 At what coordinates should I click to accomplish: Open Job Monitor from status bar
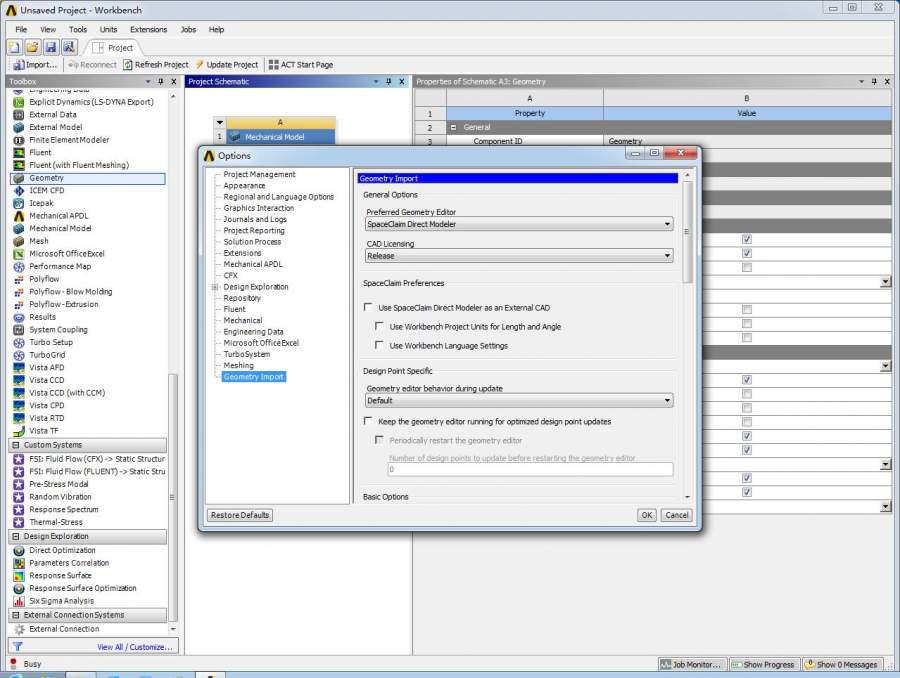(x=692, y=664)
